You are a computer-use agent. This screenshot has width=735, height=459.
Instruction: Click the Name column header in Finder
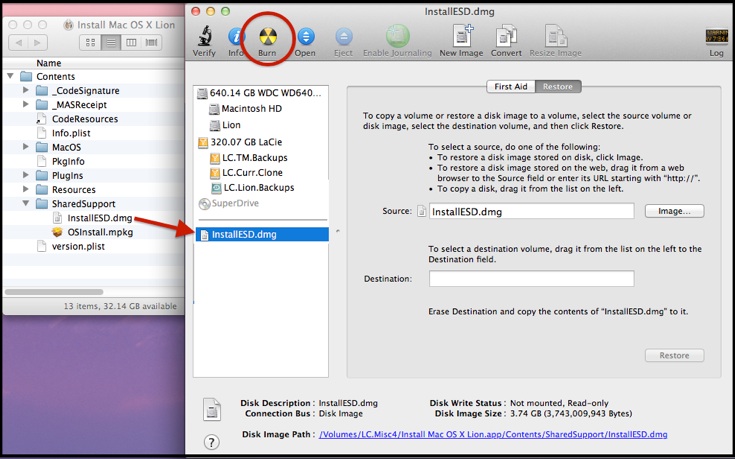pos(49,63)
